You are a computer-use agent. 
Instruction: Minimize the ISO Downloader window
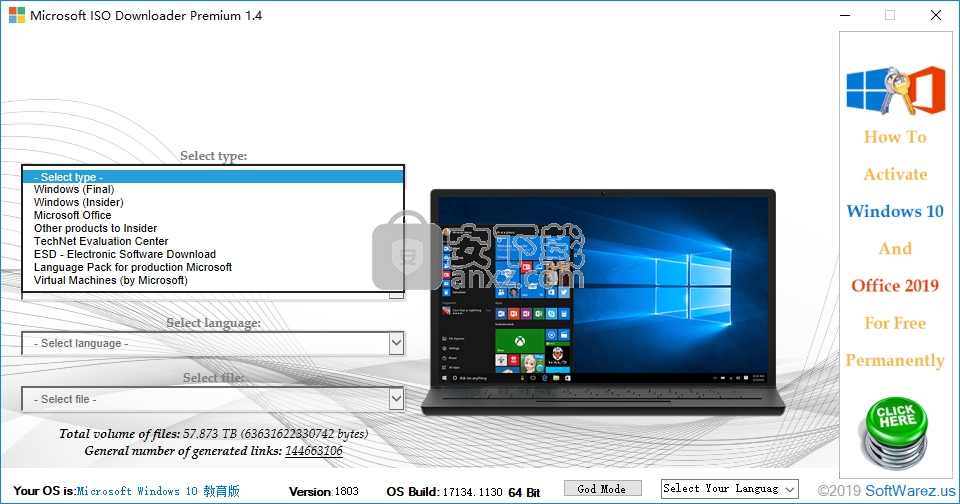pyautogui.click(x=845, y=15)
